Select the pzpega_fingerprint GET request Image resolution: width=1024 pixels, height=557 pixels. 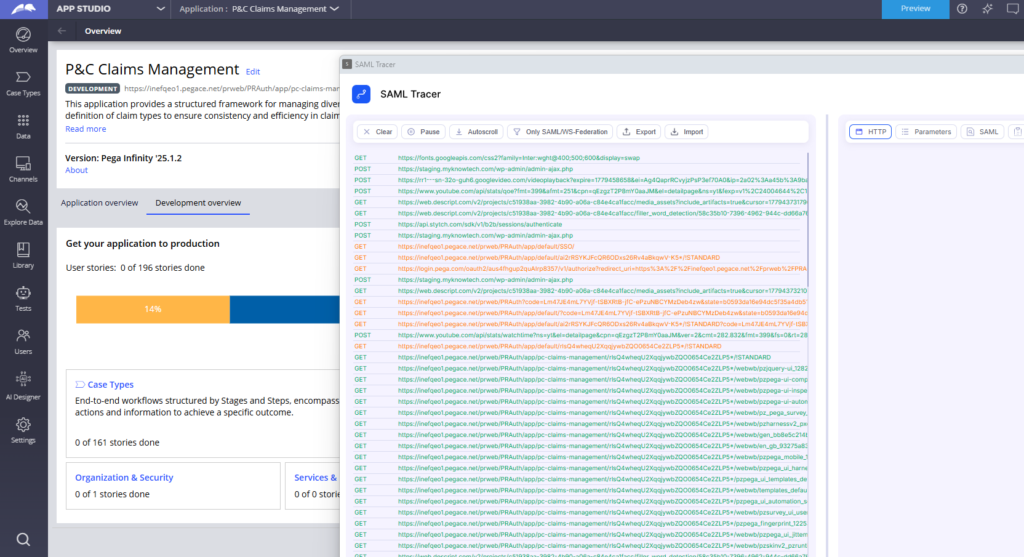click(x=581, y=524)
